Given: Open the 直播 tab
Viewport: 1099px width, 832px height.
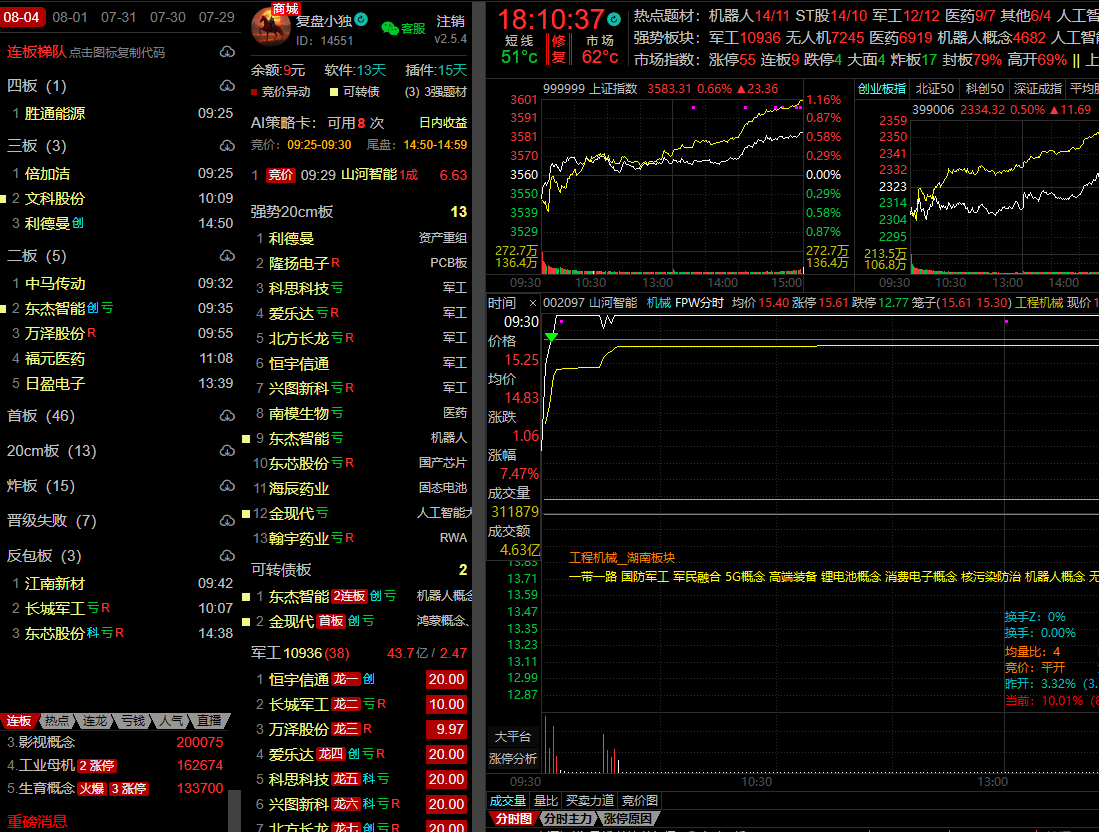Looking at the screenshot, I should 209,721.
